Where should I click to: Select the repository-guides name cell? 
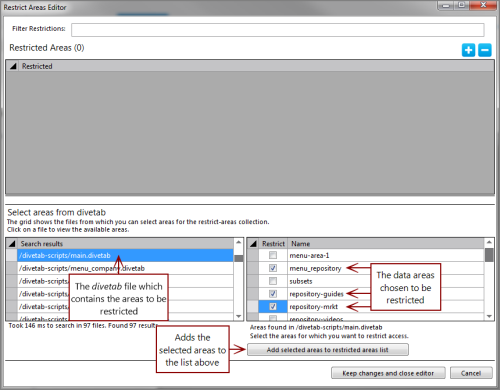pos(386,294)
